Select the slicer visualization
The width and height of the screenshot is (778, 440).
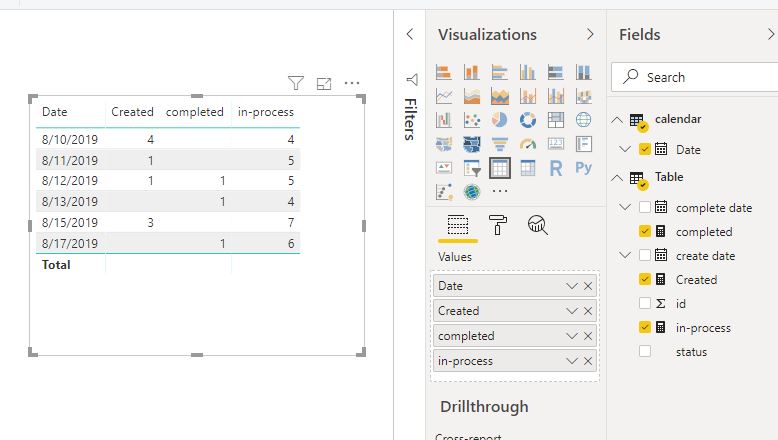(x=471, y=168)
